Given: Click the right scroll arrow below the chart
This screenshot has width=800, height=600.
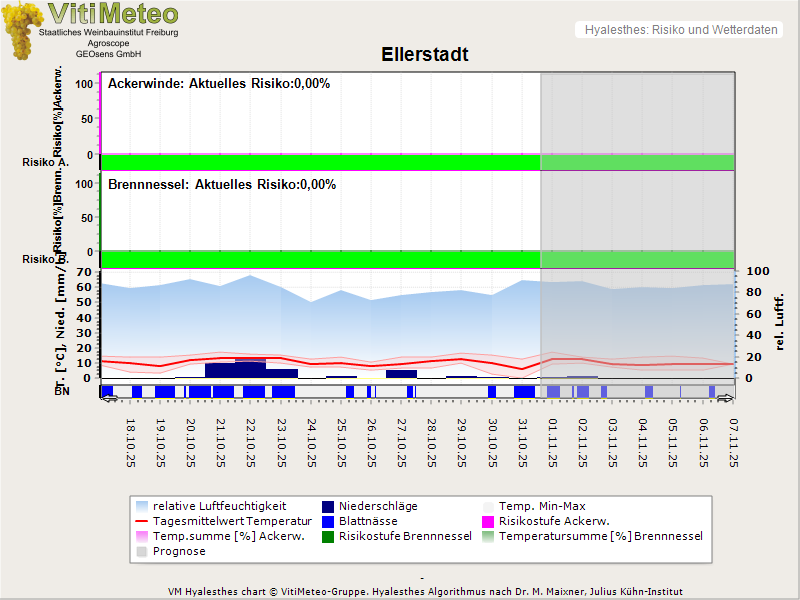Looking at the screenshot, I should point(725,398).
